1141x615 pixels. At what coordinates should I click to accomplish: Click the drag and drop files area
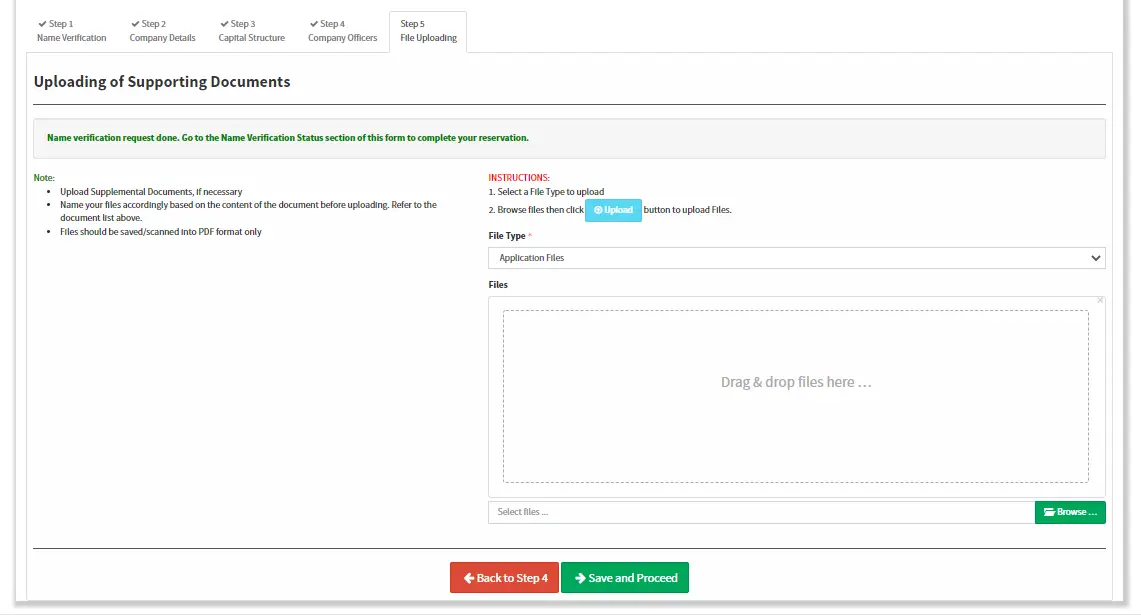coord(795,396)
